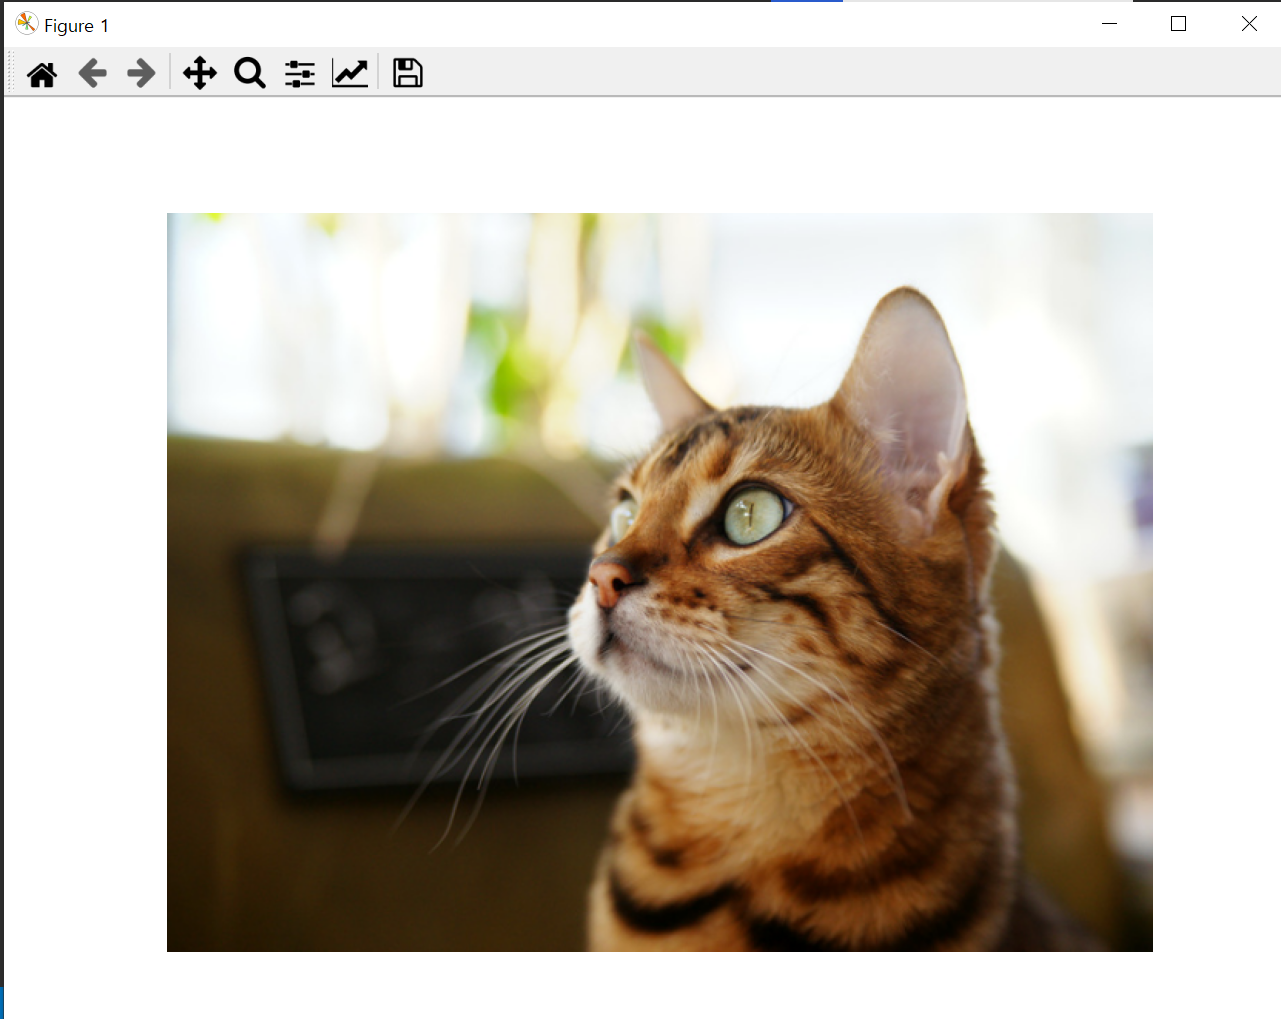Maximize the Figure 1 window

pyautogui.click(x=1178, y=24)
